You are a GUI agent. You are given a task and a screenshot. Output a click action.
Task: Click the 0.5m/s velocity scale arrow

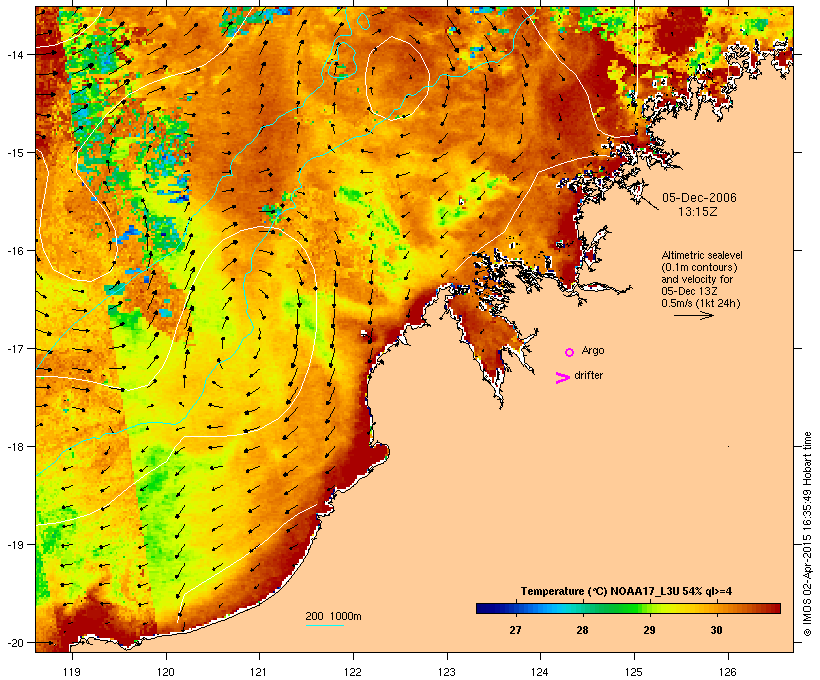pos(693,315)
